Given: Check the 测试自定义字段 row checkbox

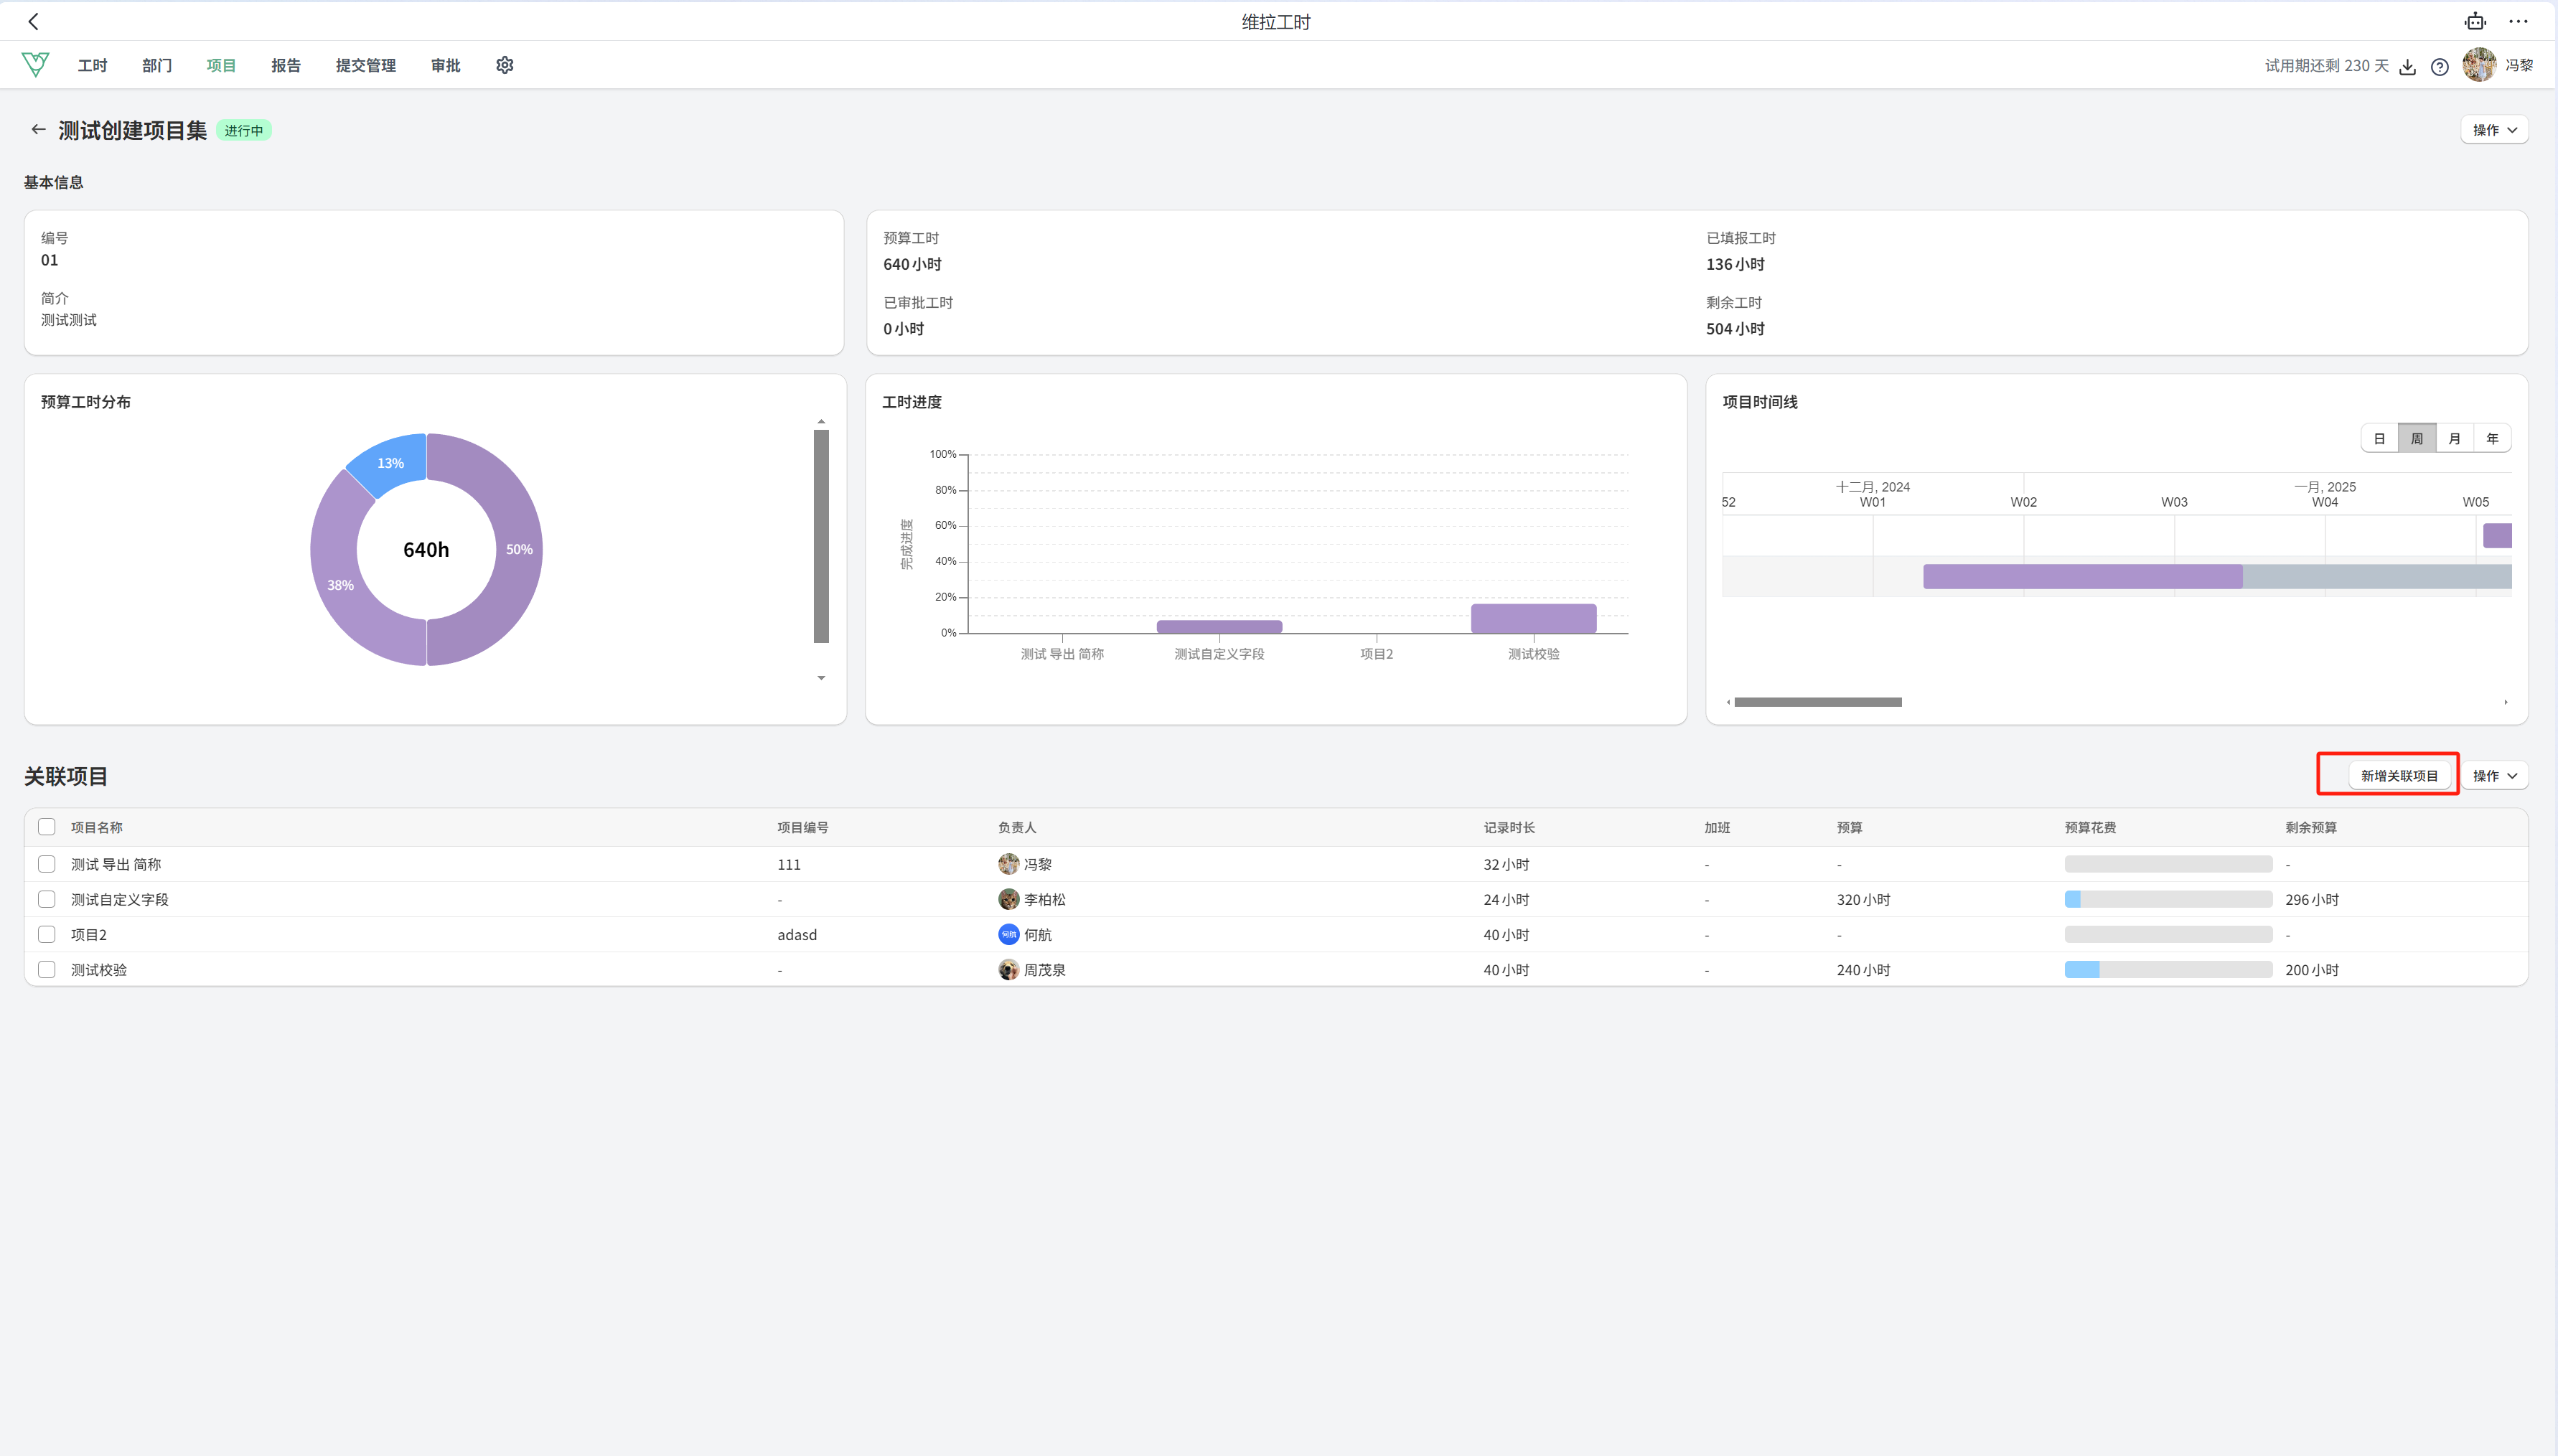Looking at the screenshot, I should [46, 899].
